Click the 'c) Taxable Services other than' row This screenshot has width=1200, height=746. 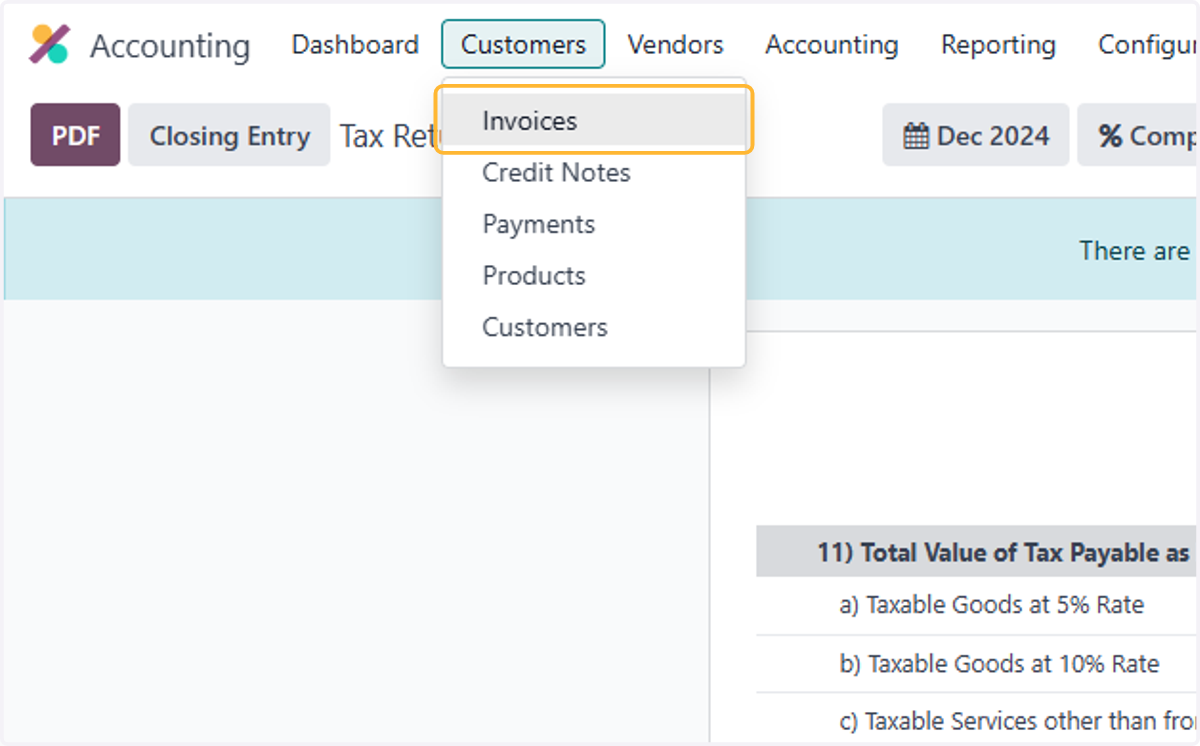[978, 720]
